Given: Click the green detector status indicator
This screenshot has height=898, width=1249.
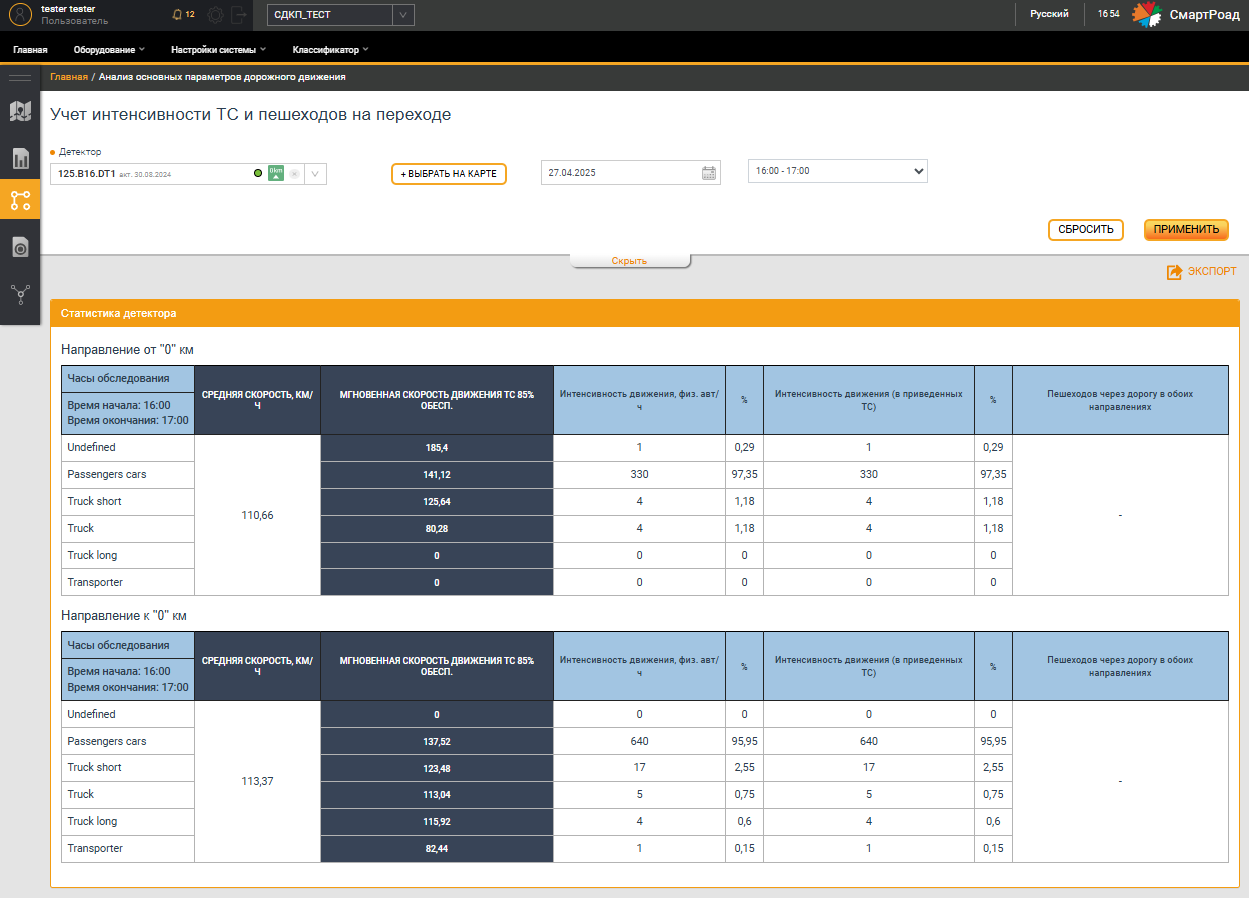Looking at the screenshot, I should click(x=258, y=173).
